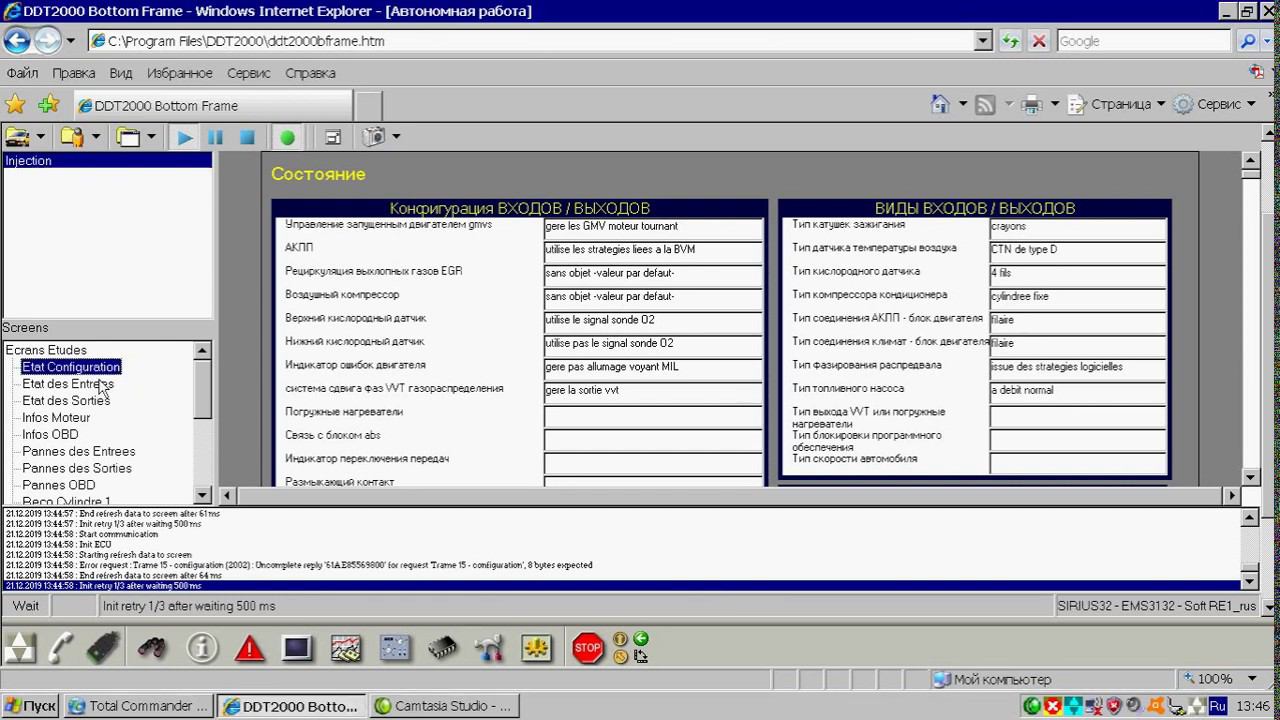Open the binoculars search icon
This screenshot has width=1280, height=720.
pos(152,648)
